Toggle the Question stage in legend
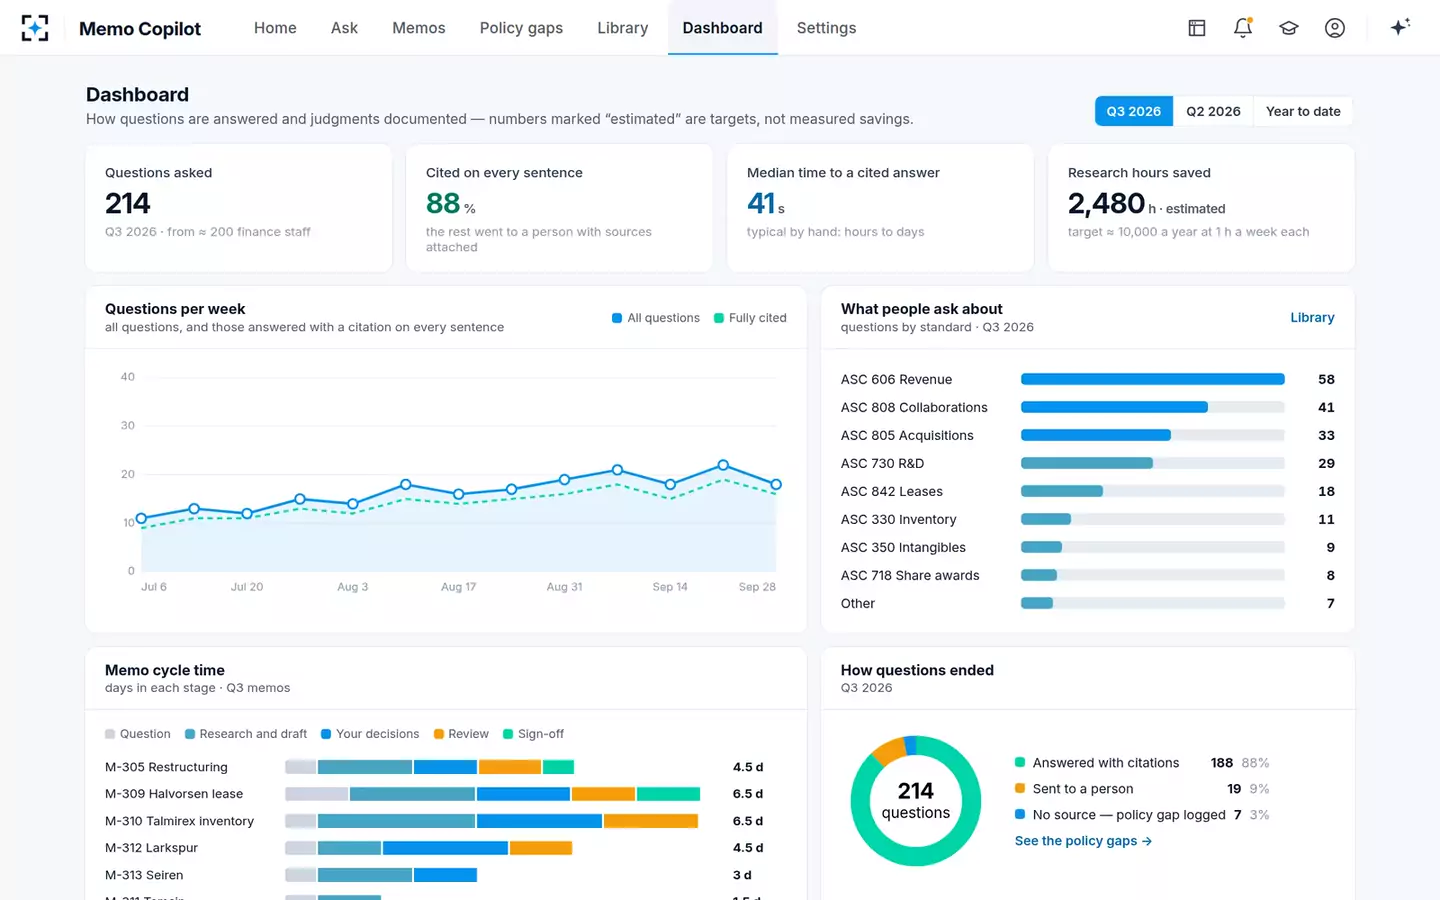 point(138,734)
